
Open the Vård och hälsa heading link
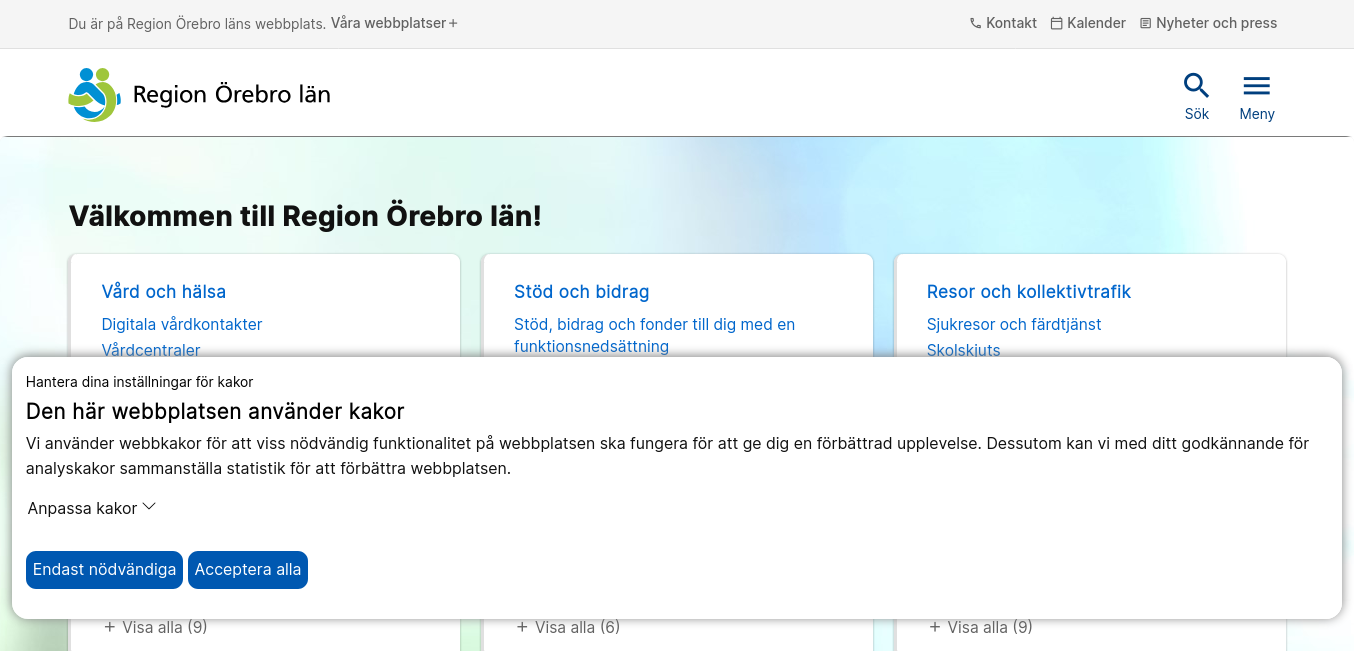coord(164,292)
